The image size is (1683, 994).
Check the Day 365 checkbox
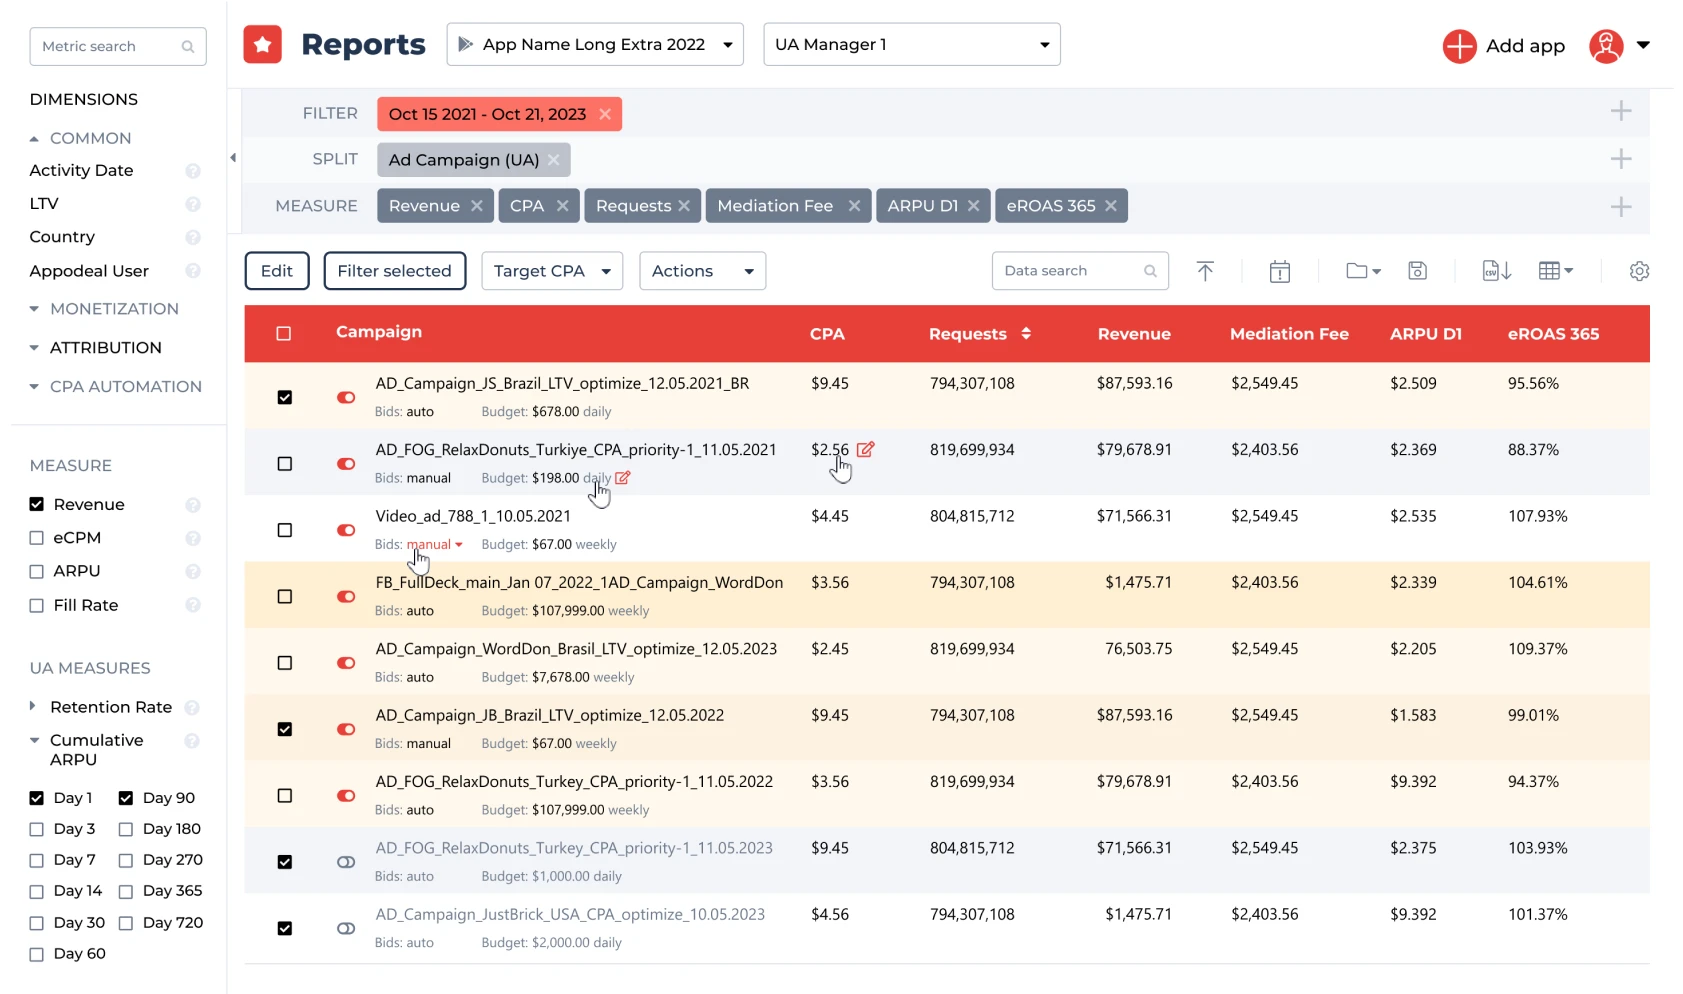coord(126,892)
